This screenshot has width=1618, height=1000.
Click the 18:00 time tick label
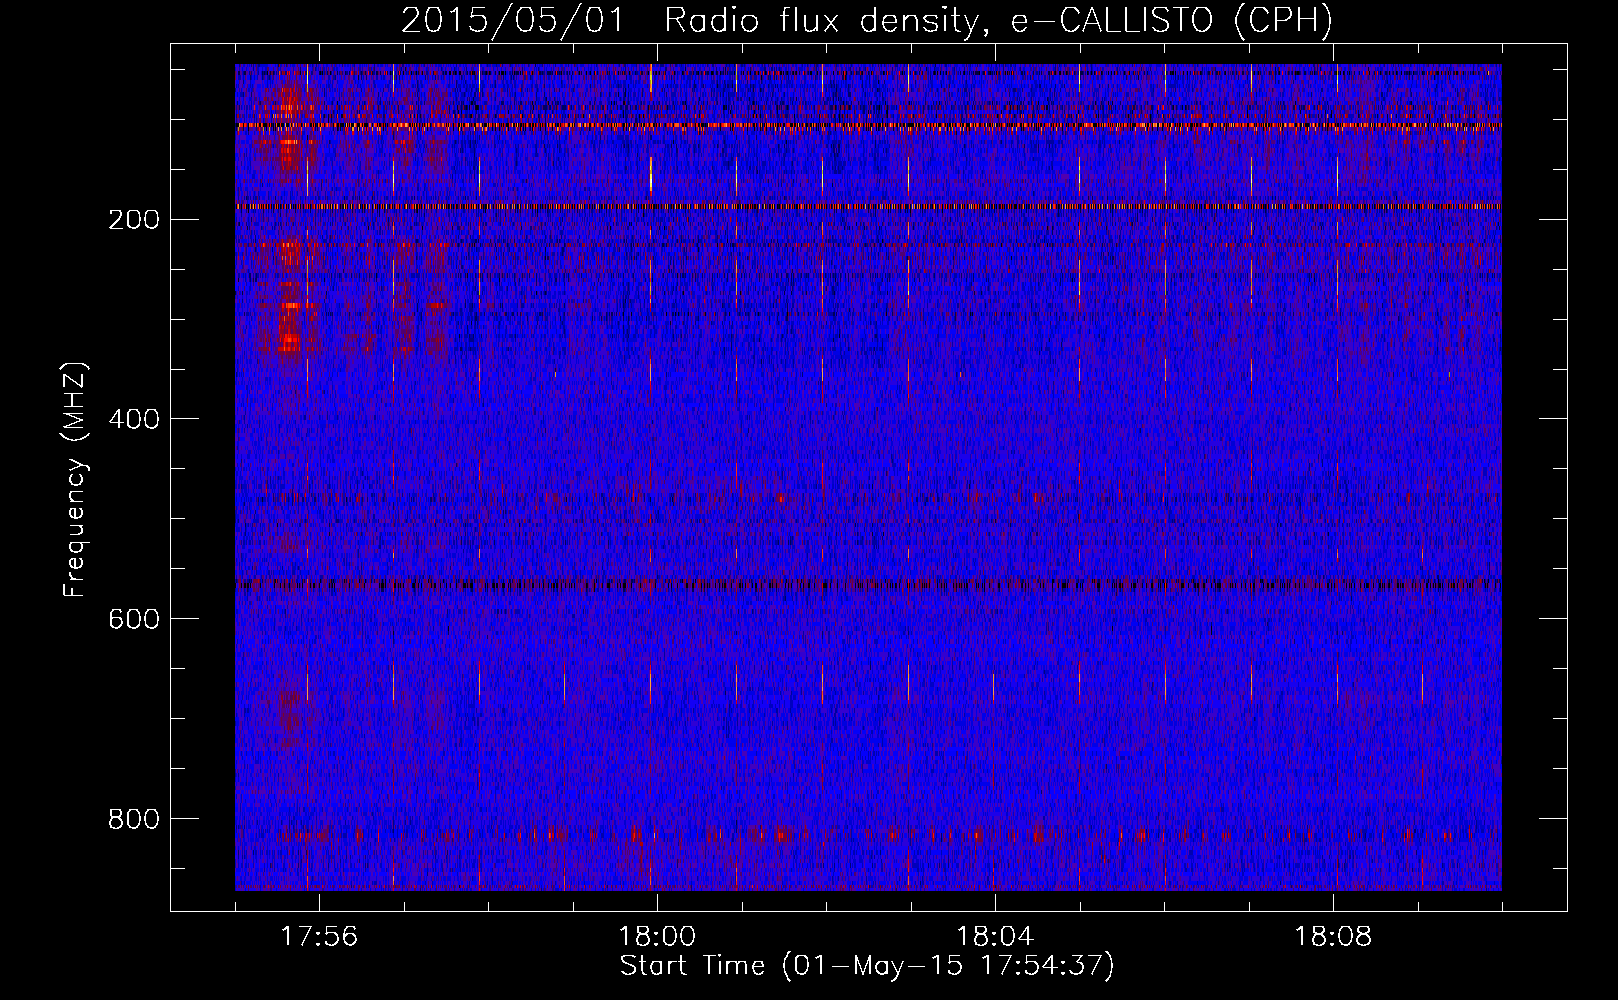click(x=657, y=937)
